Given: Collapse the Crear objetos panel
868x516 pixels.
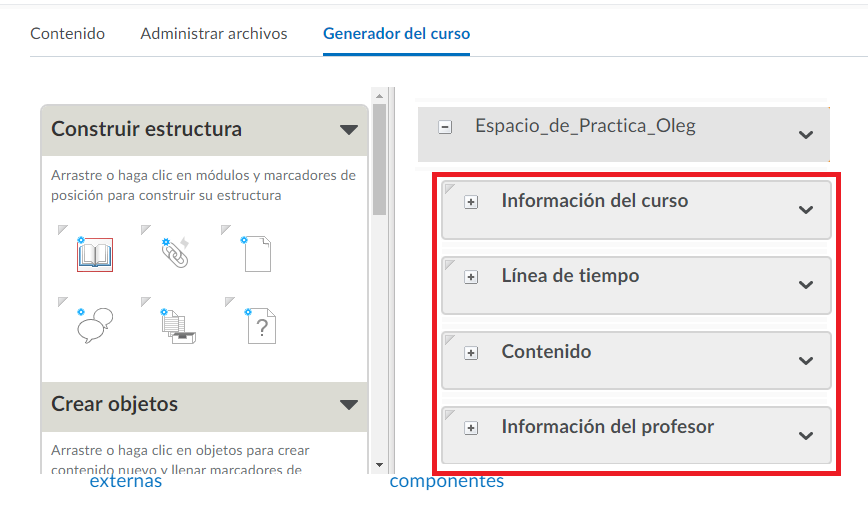Looking at the screenshot, I should [348, 405].
